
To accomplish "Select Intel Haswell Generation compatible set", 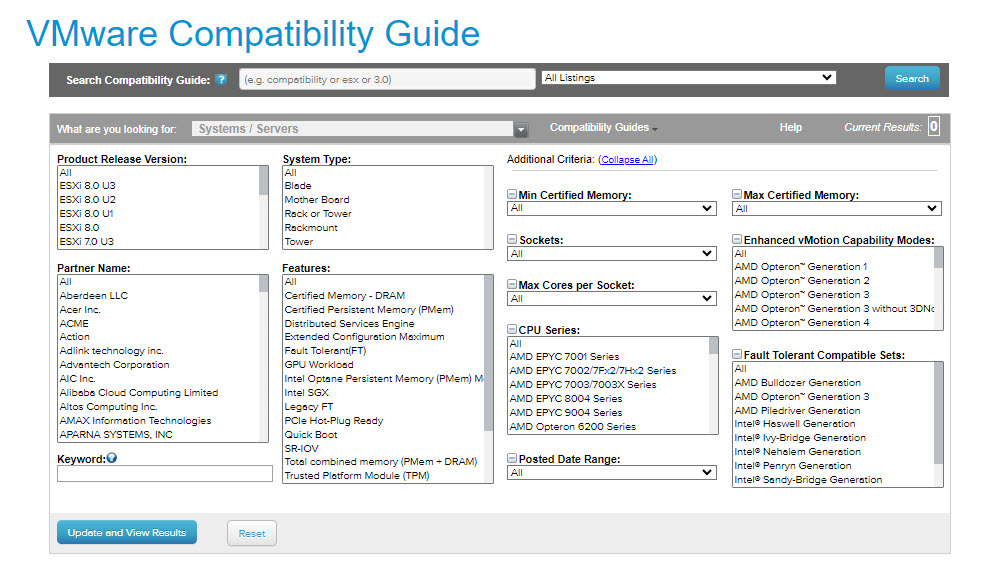I will 795,424.
